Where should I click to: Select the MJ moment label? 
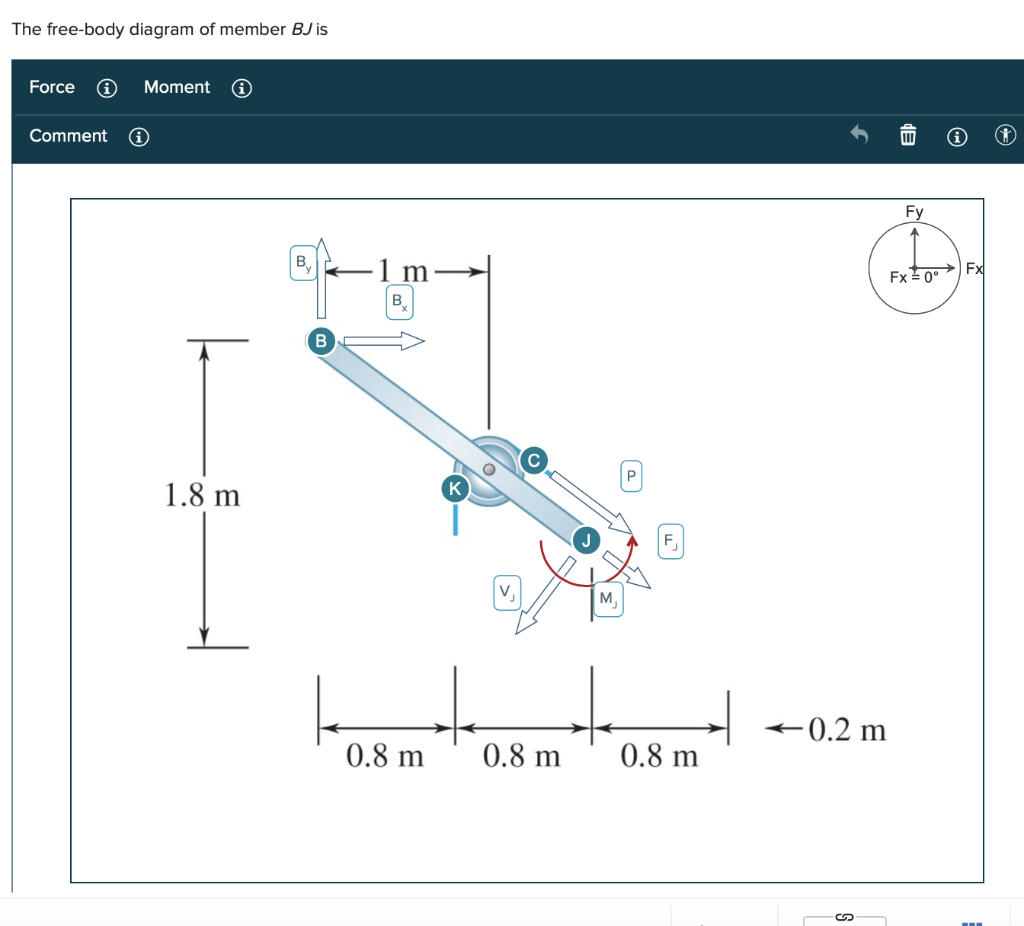[x=609, y=599]
